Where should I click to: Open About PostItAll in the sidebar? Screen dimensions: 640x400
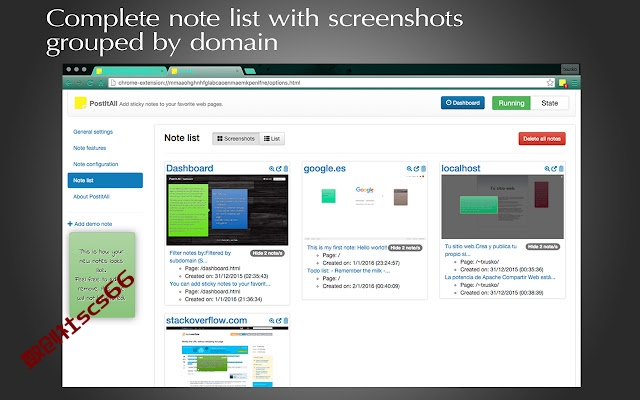point(91,196)
